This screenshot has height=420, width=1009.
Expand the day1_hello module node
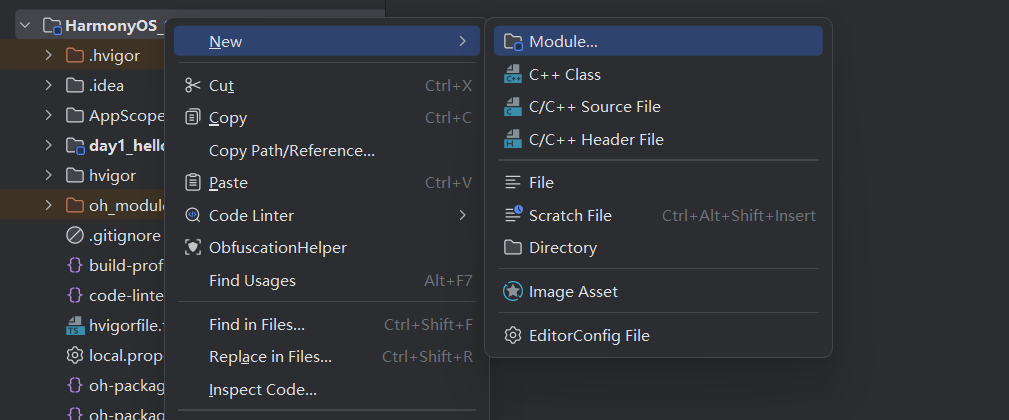click(x=48, y=145)
